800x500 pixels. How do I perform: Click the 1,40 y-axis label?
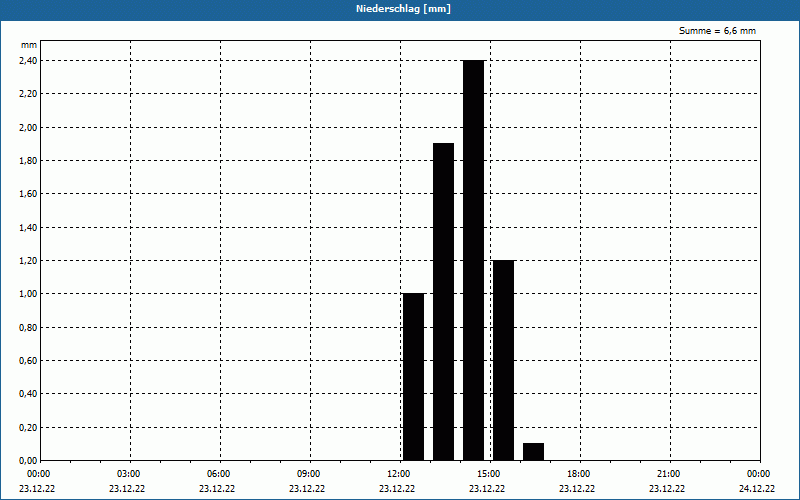point(28,228)
